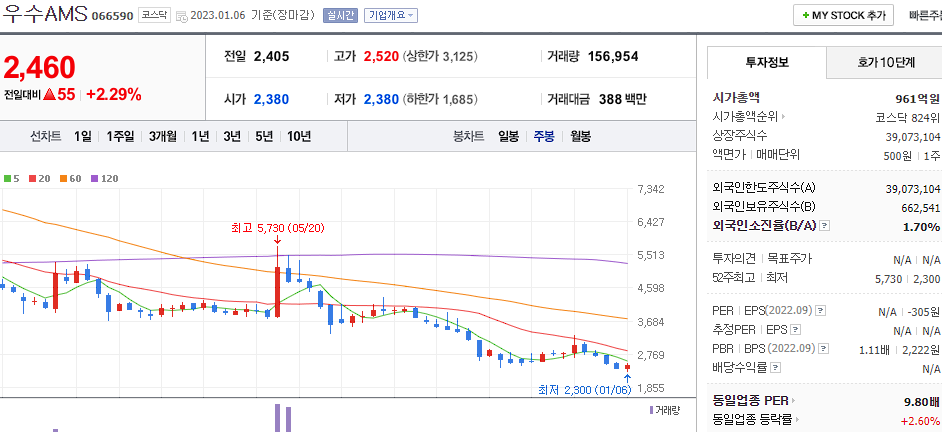
Task: Click green 5-period moving average legend
Action: click(11, 178)
